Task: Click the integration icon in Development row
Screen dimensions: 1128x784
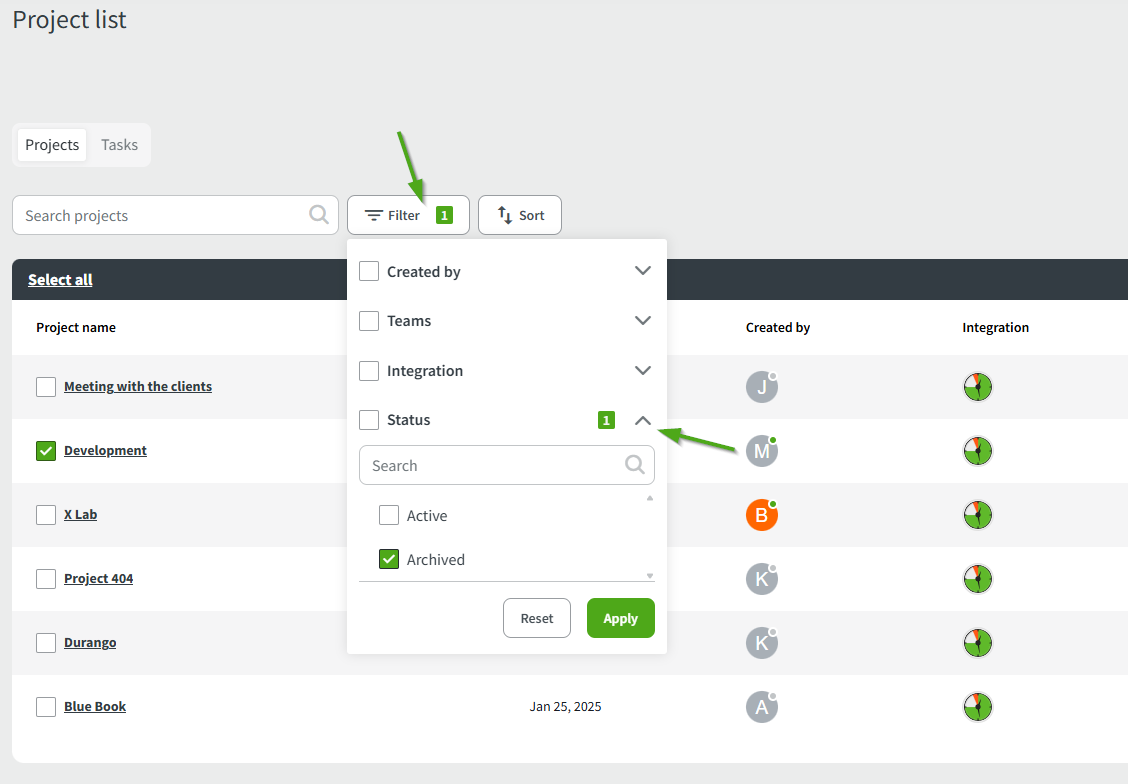Action: pos(977,451)
